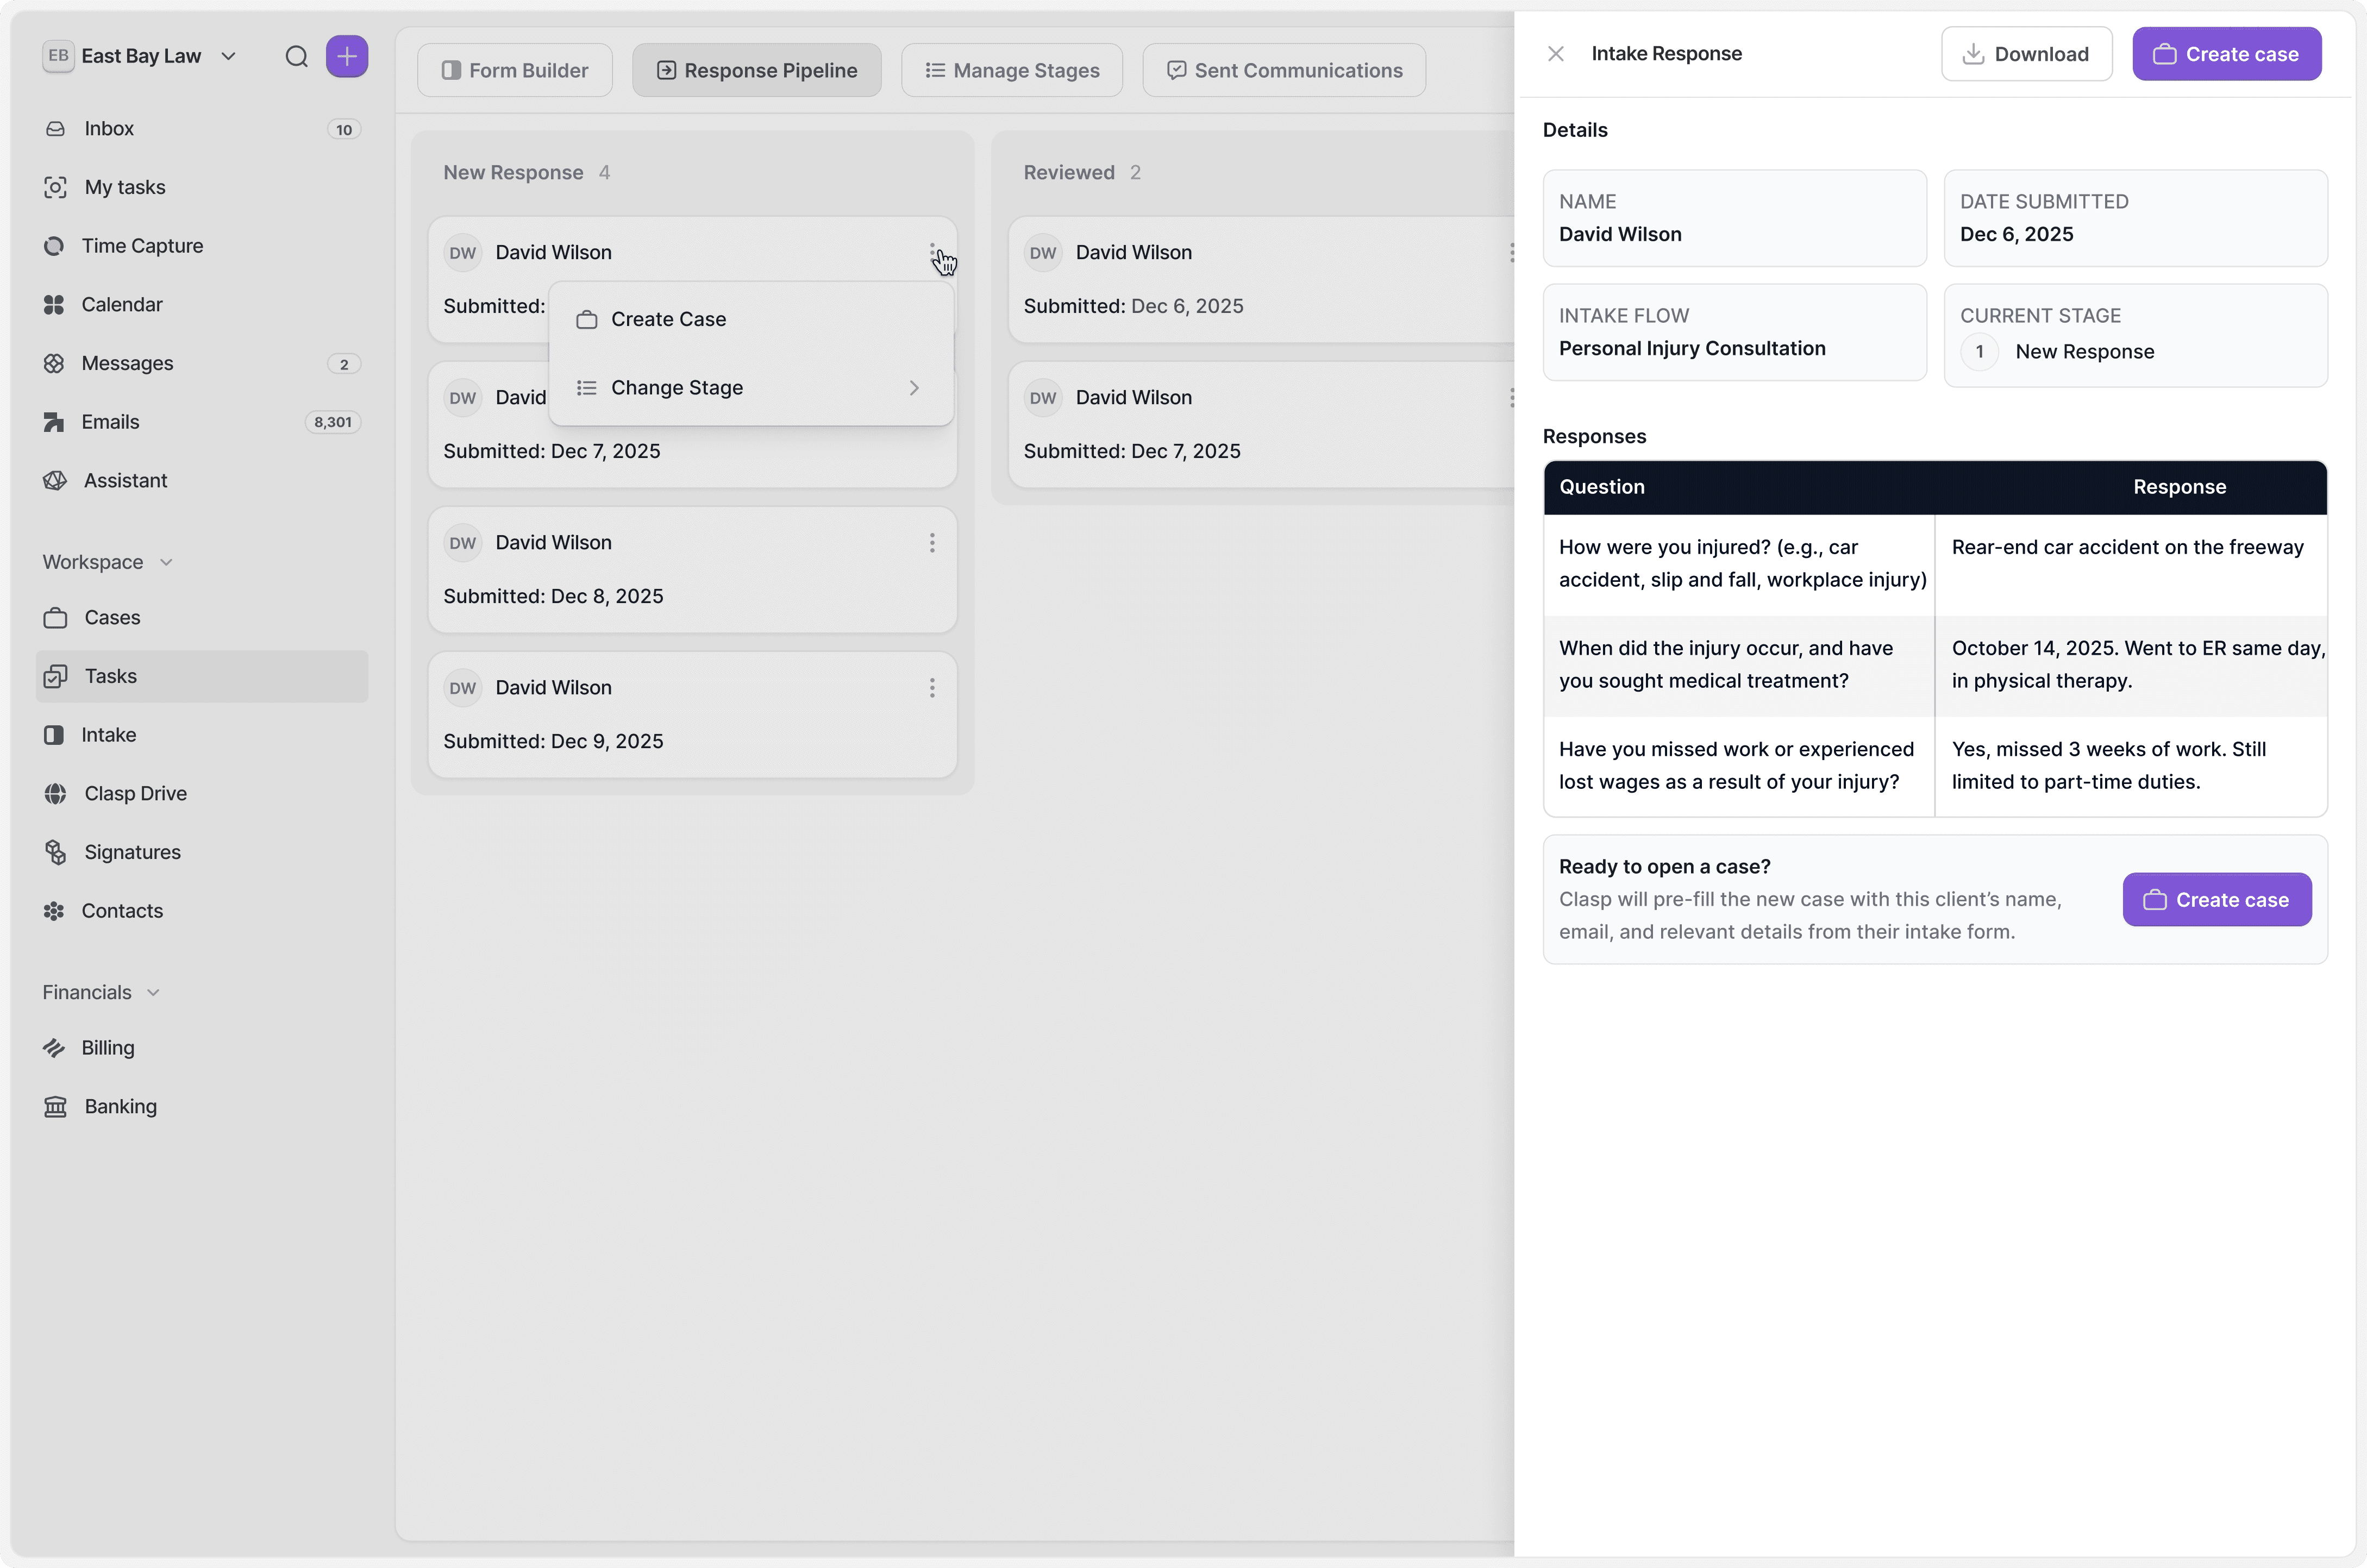
Task: Switch to the Sent Communications tab
Action: coord(1284,70)
